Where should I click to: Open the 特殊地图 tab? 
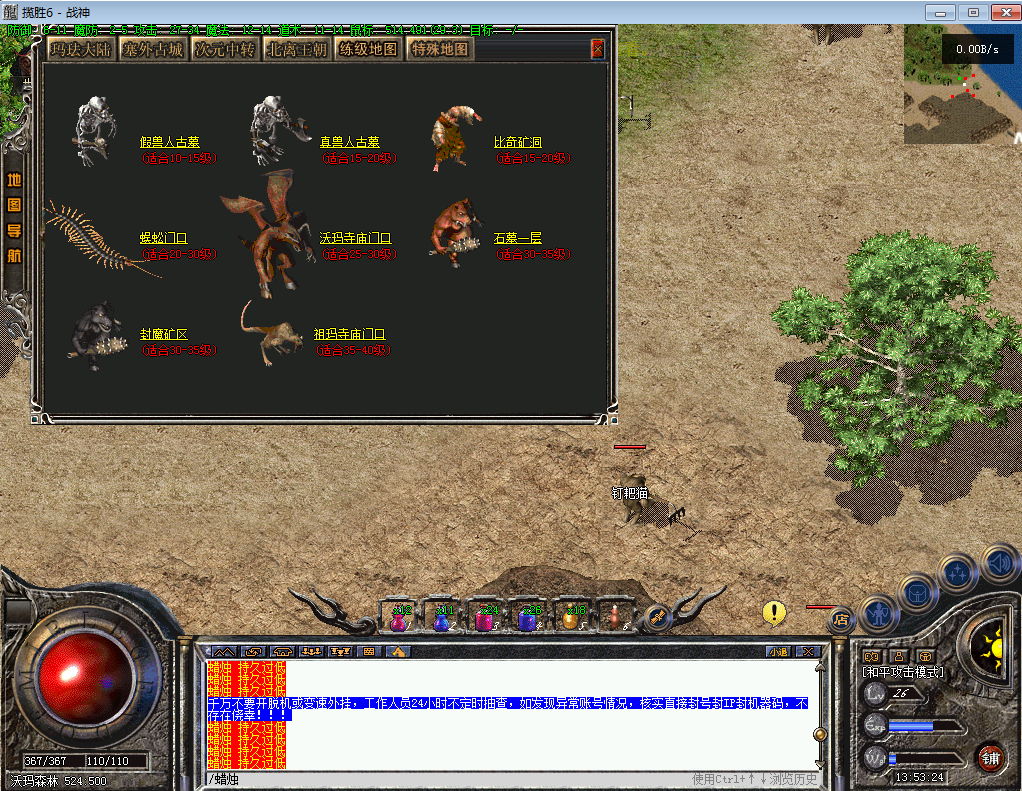click(x=439, y=49)
